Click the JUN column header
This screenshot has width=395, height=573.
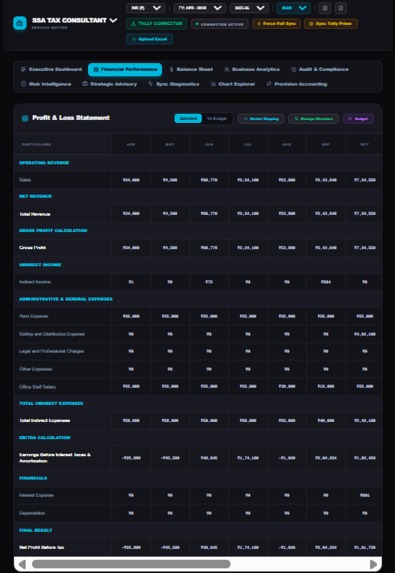[x=209, y=144]
